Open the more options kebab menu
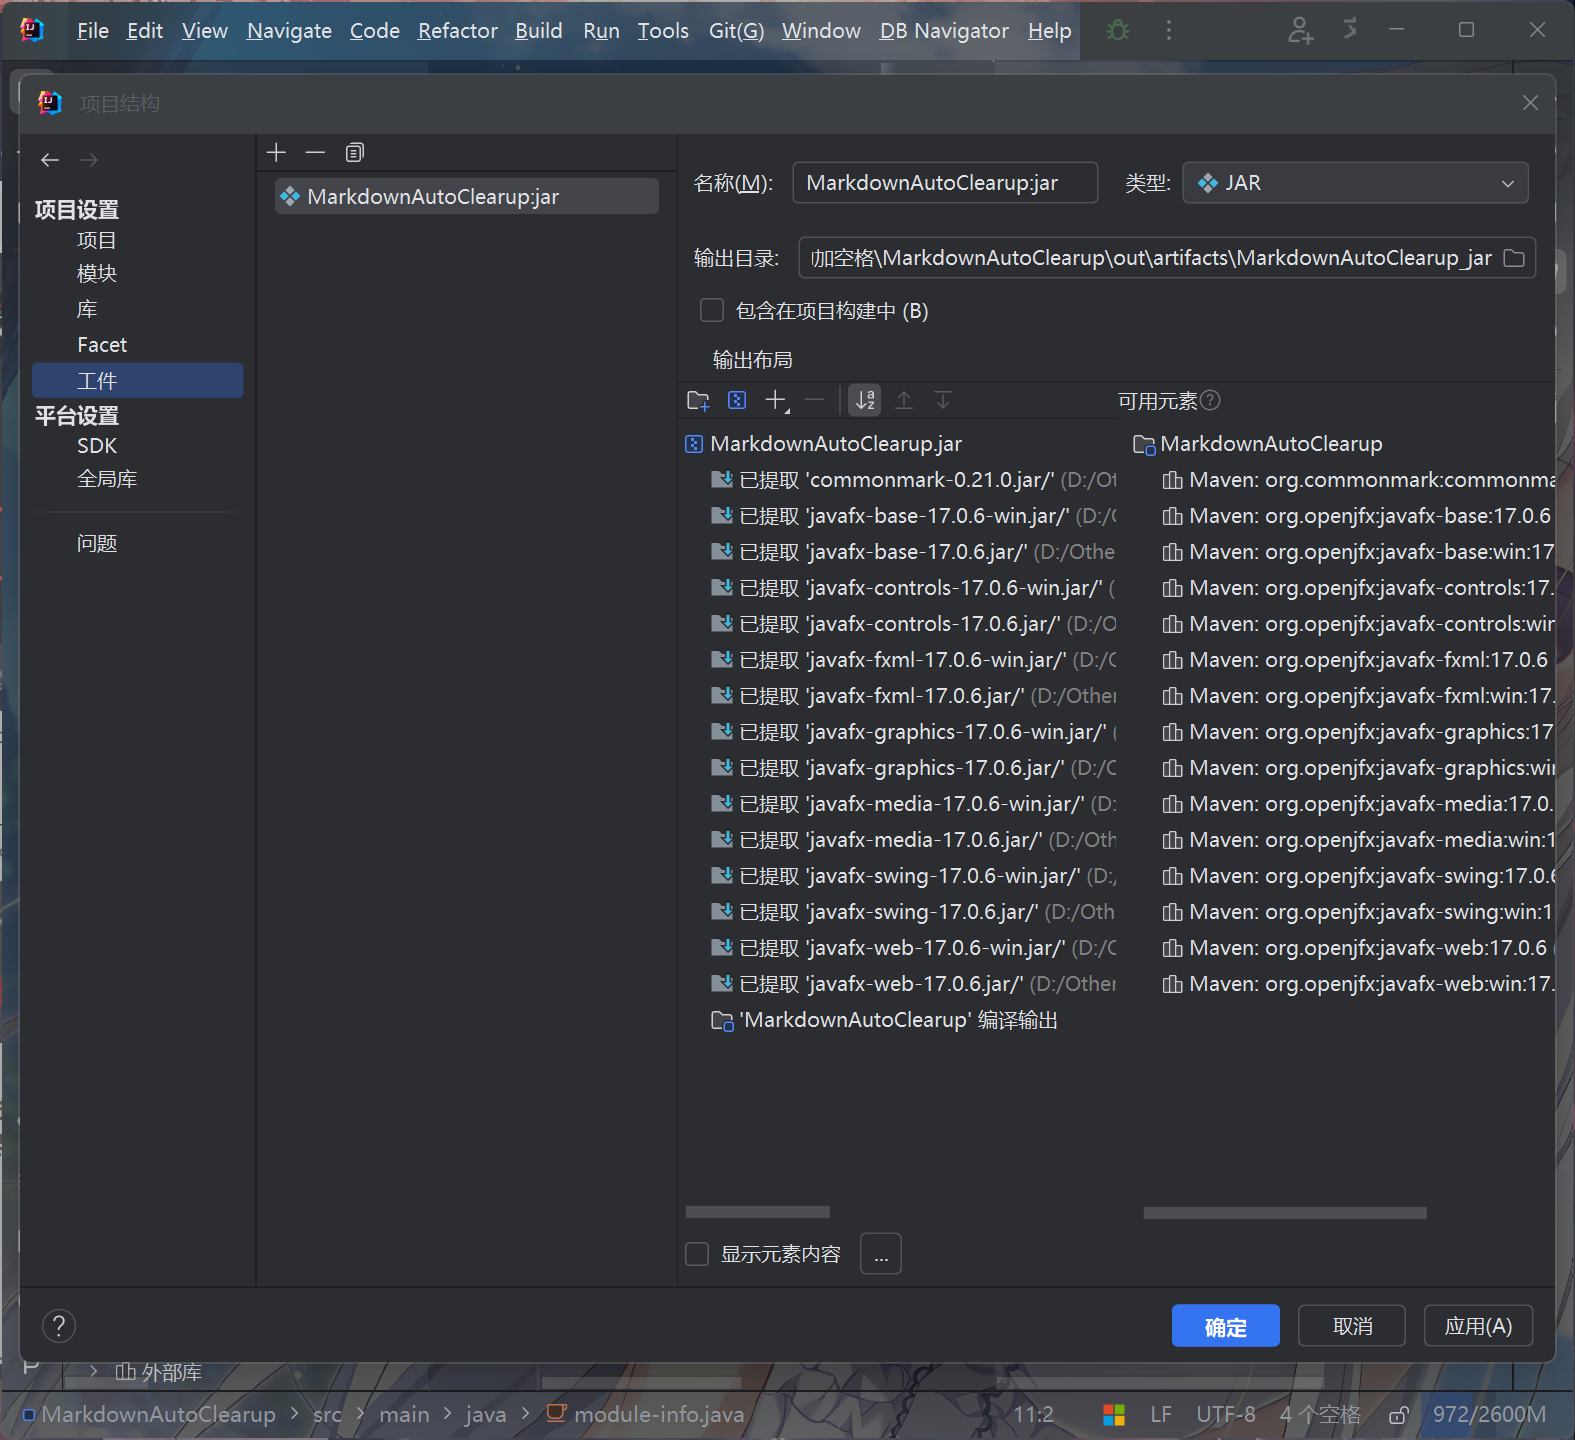 (x=1168, y=31)
